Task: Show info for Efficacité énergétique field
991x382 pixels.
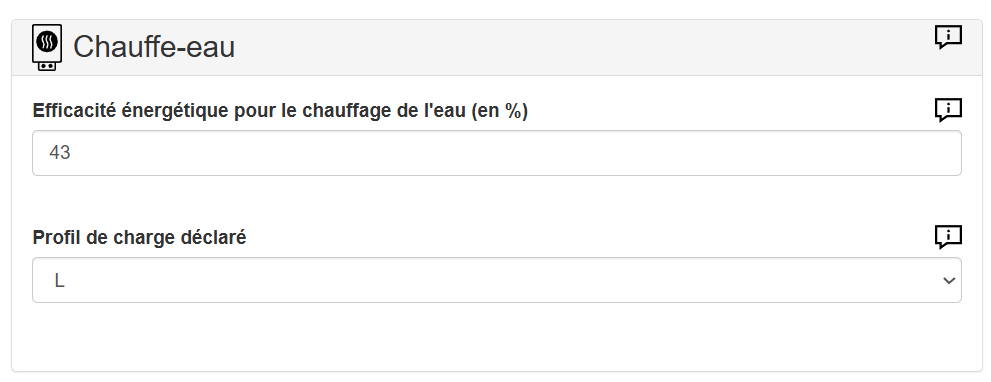Action: pos(948,110)
